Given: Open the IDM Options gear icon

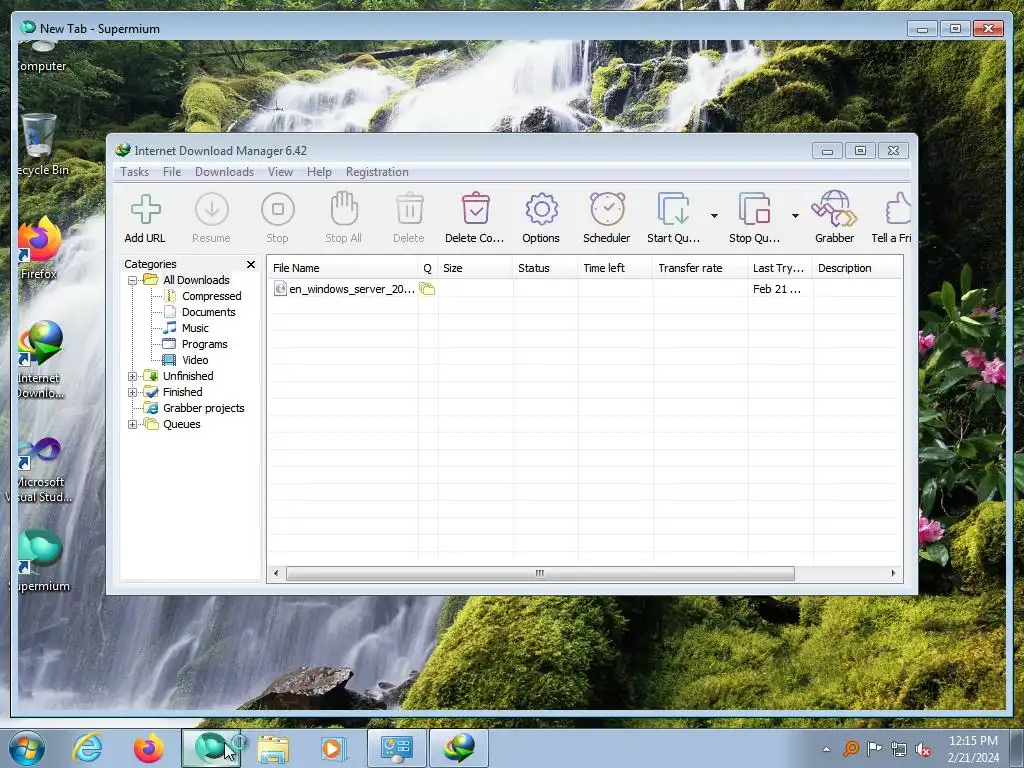Looking at the screenshot, I should (541, 209).
